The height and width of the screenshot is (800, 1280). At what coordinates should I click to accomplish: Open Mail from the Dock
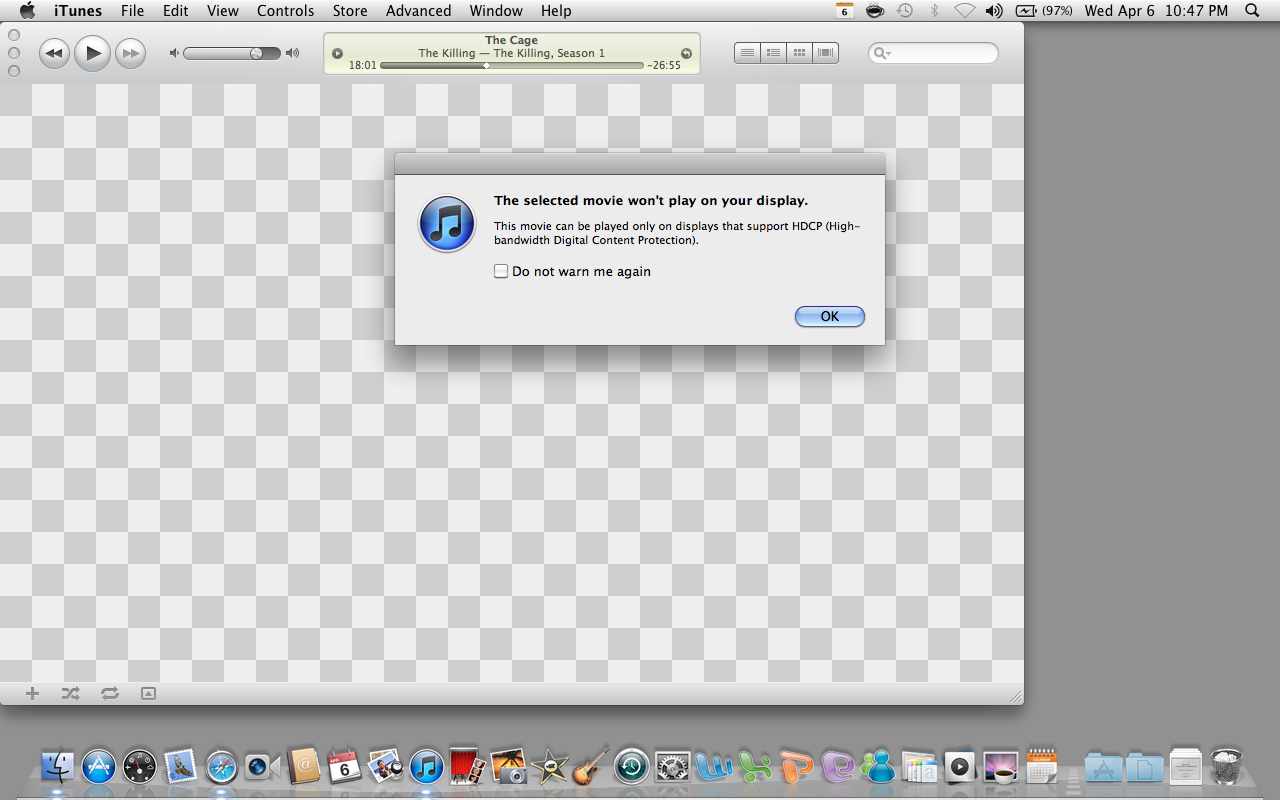(x=180, y=767)
